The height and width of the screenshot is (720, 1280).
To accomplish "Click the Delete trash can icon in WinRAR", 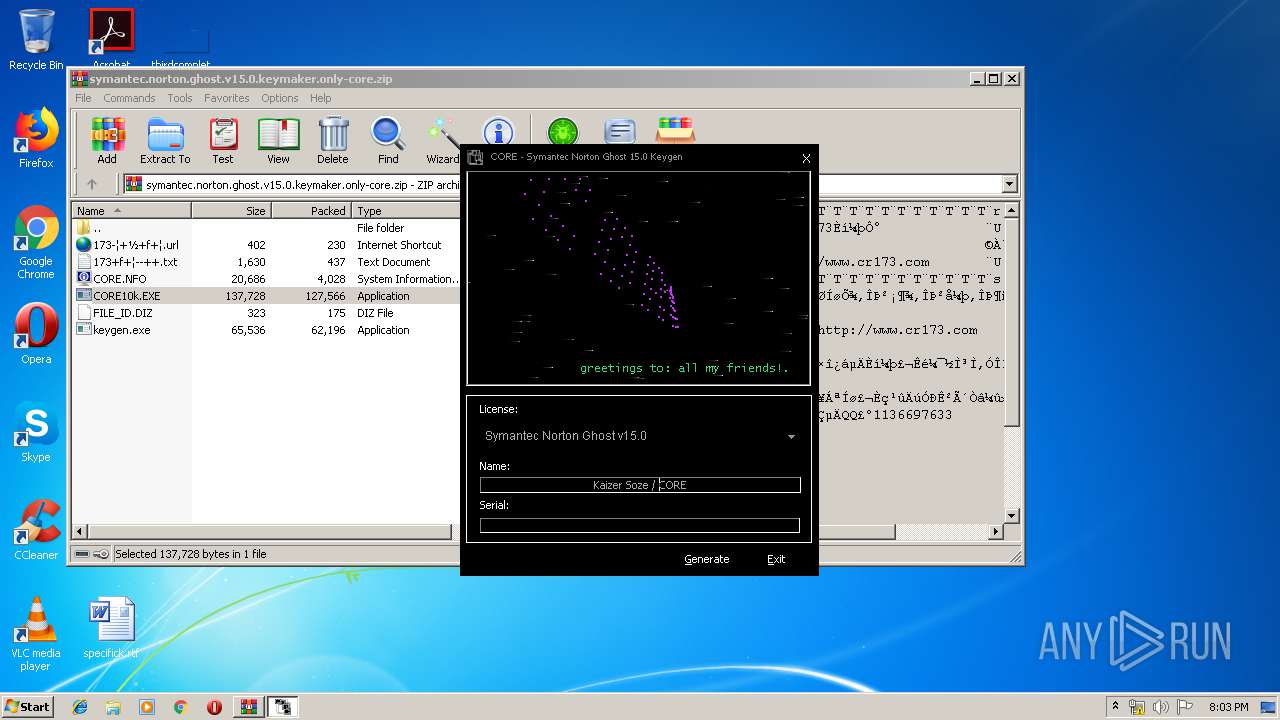I will tap(333, 140).
